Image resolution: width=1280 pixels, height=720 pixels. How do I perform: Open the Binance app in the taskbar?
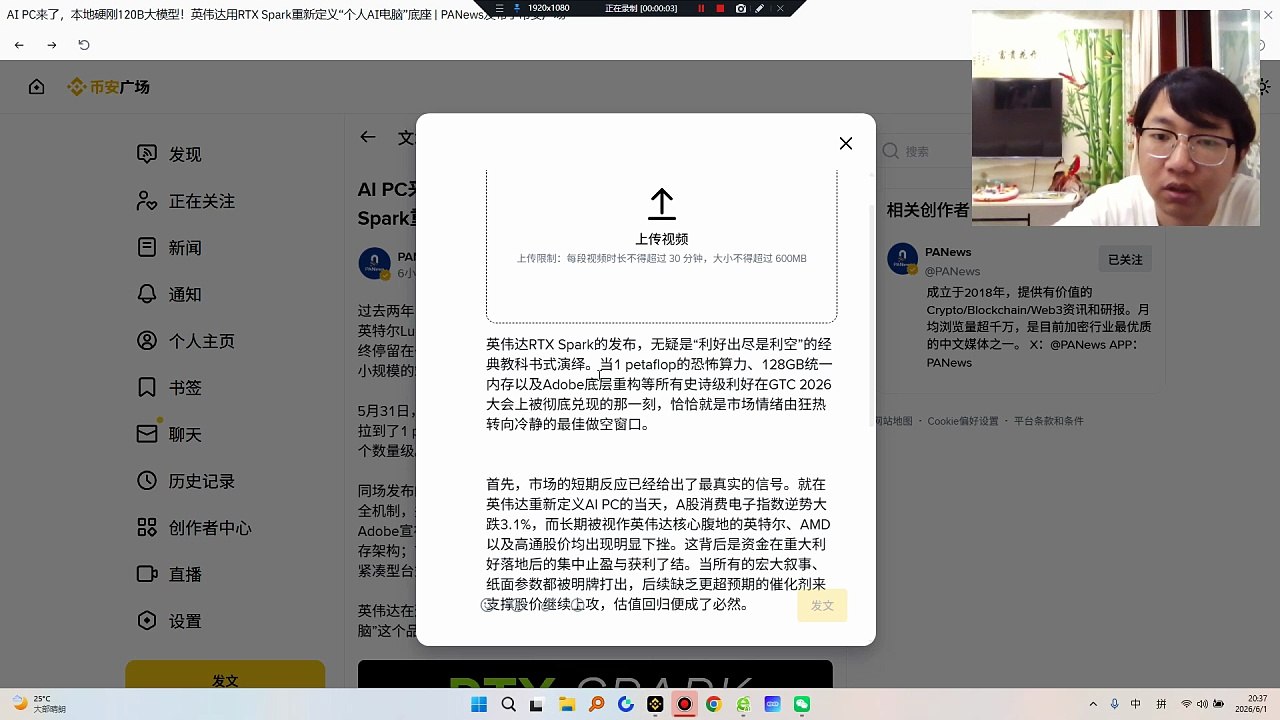(x=655, y=704)
